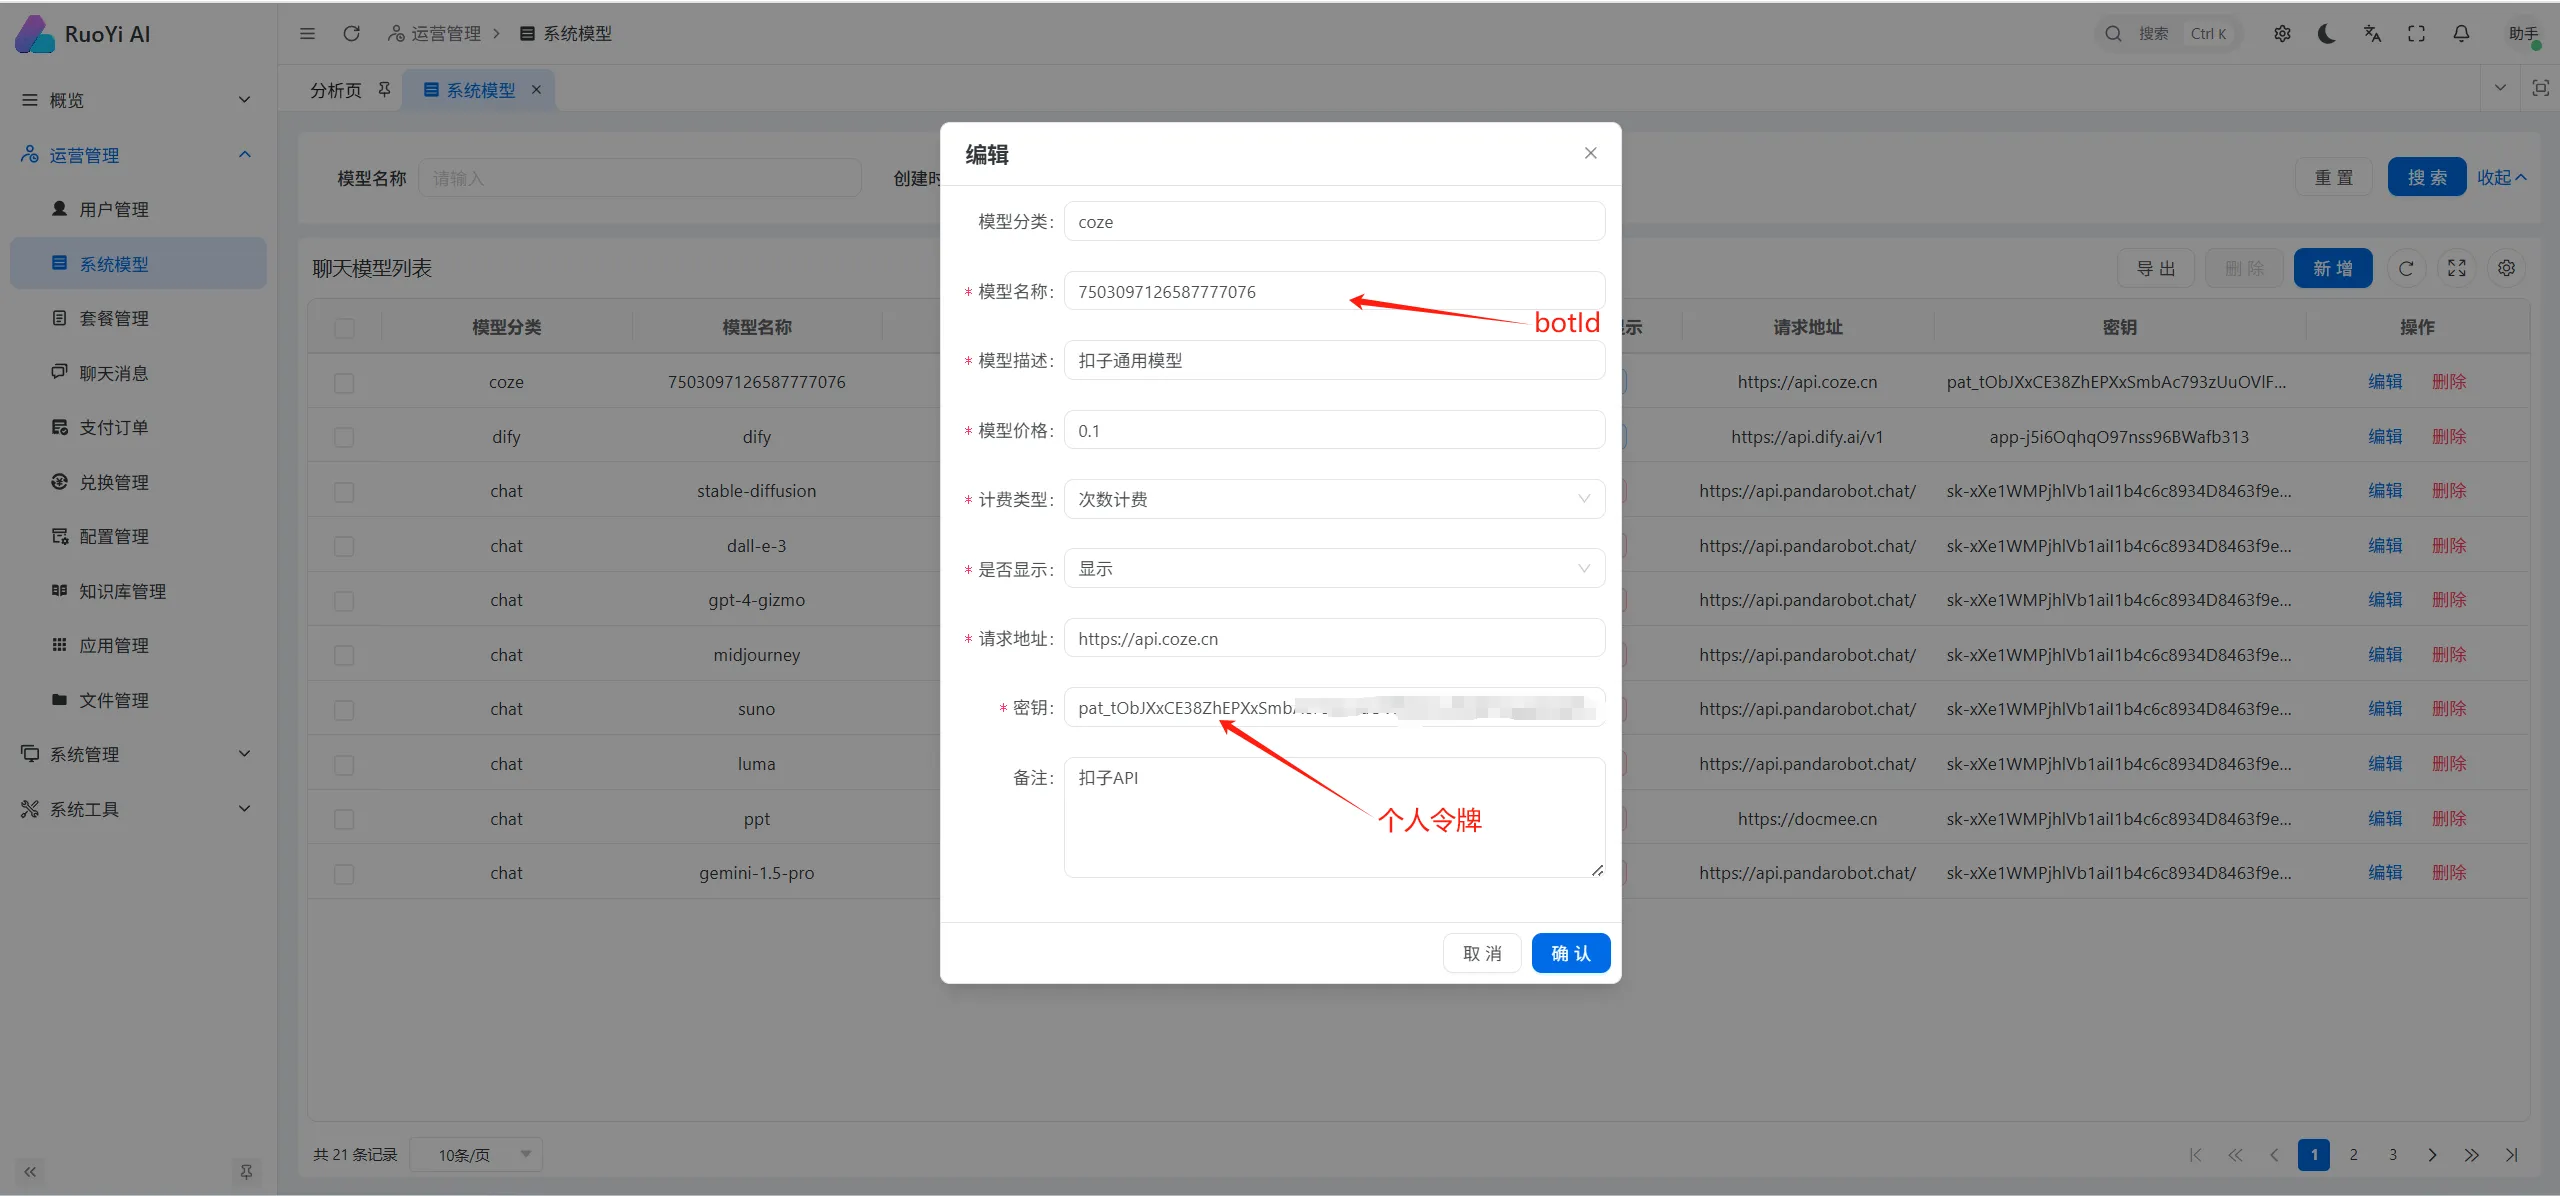Click the top bar settings gear
This screenshot has height=1196, width=2560.
pos(2282,34)
